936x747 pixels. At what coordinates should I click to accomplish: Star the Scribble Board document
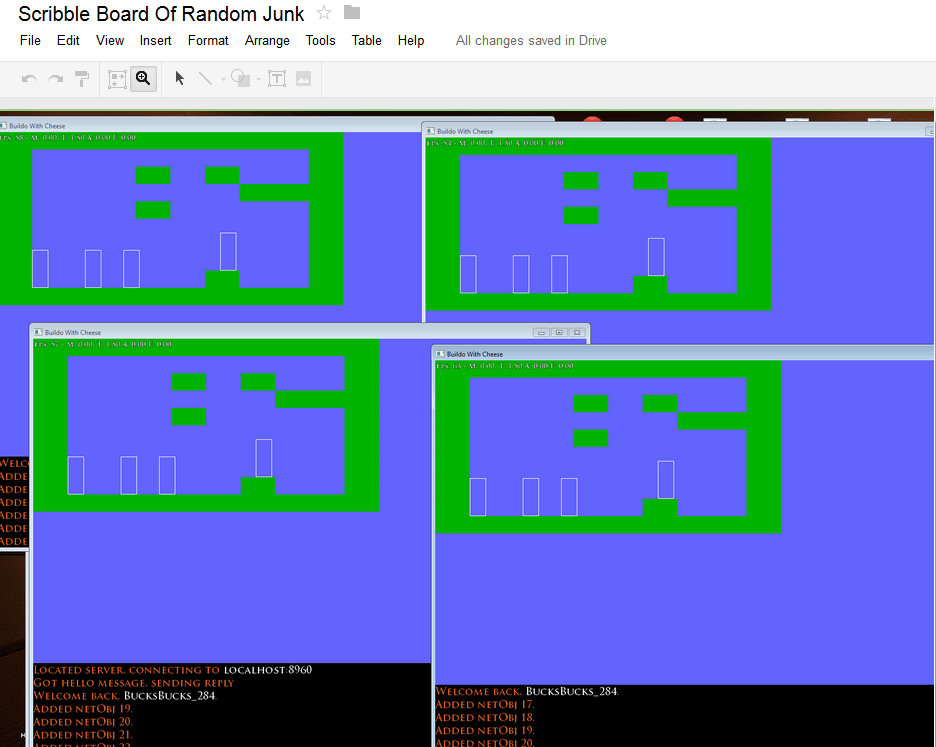324,13
